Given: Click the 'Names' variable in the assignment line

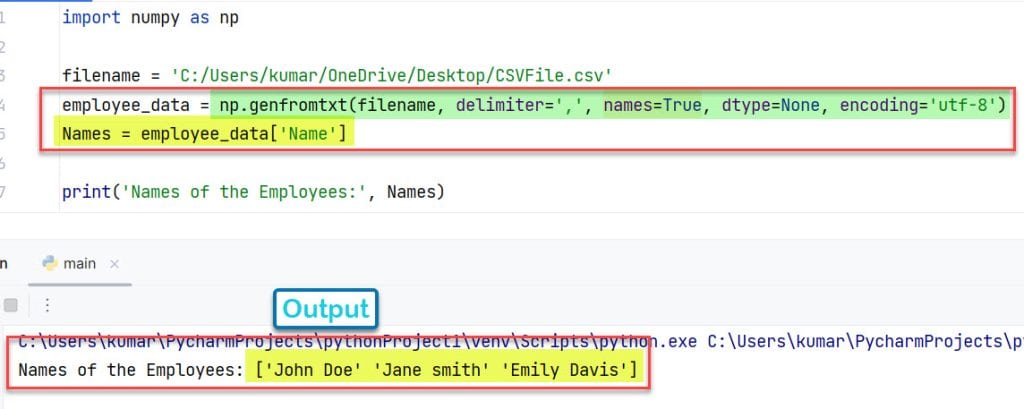Looking at the screenshot, I should (x=86, y=135).
